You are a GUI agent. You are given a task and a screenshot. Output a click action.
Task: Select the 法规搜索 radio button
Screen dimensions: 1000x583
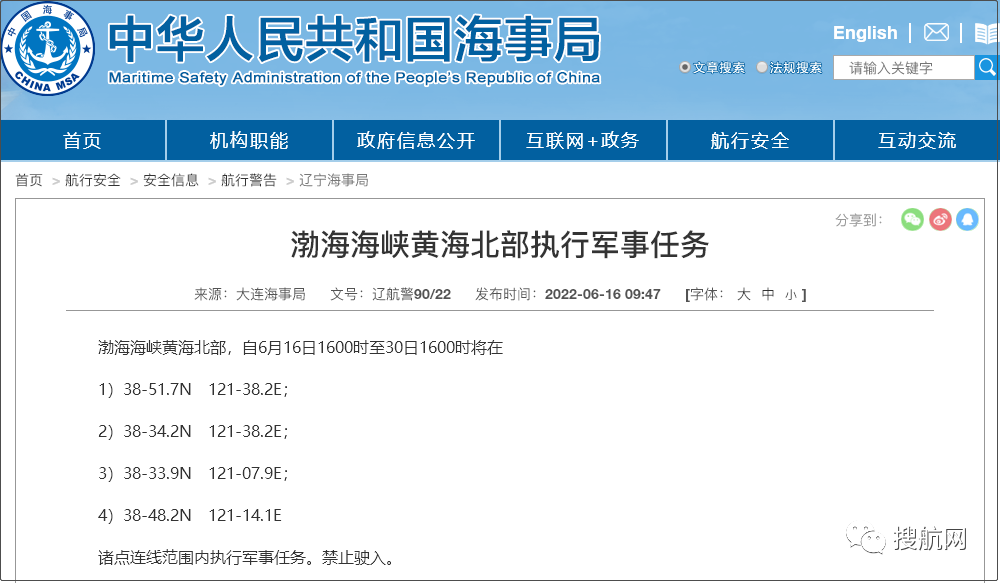click(x=764, y=68)
